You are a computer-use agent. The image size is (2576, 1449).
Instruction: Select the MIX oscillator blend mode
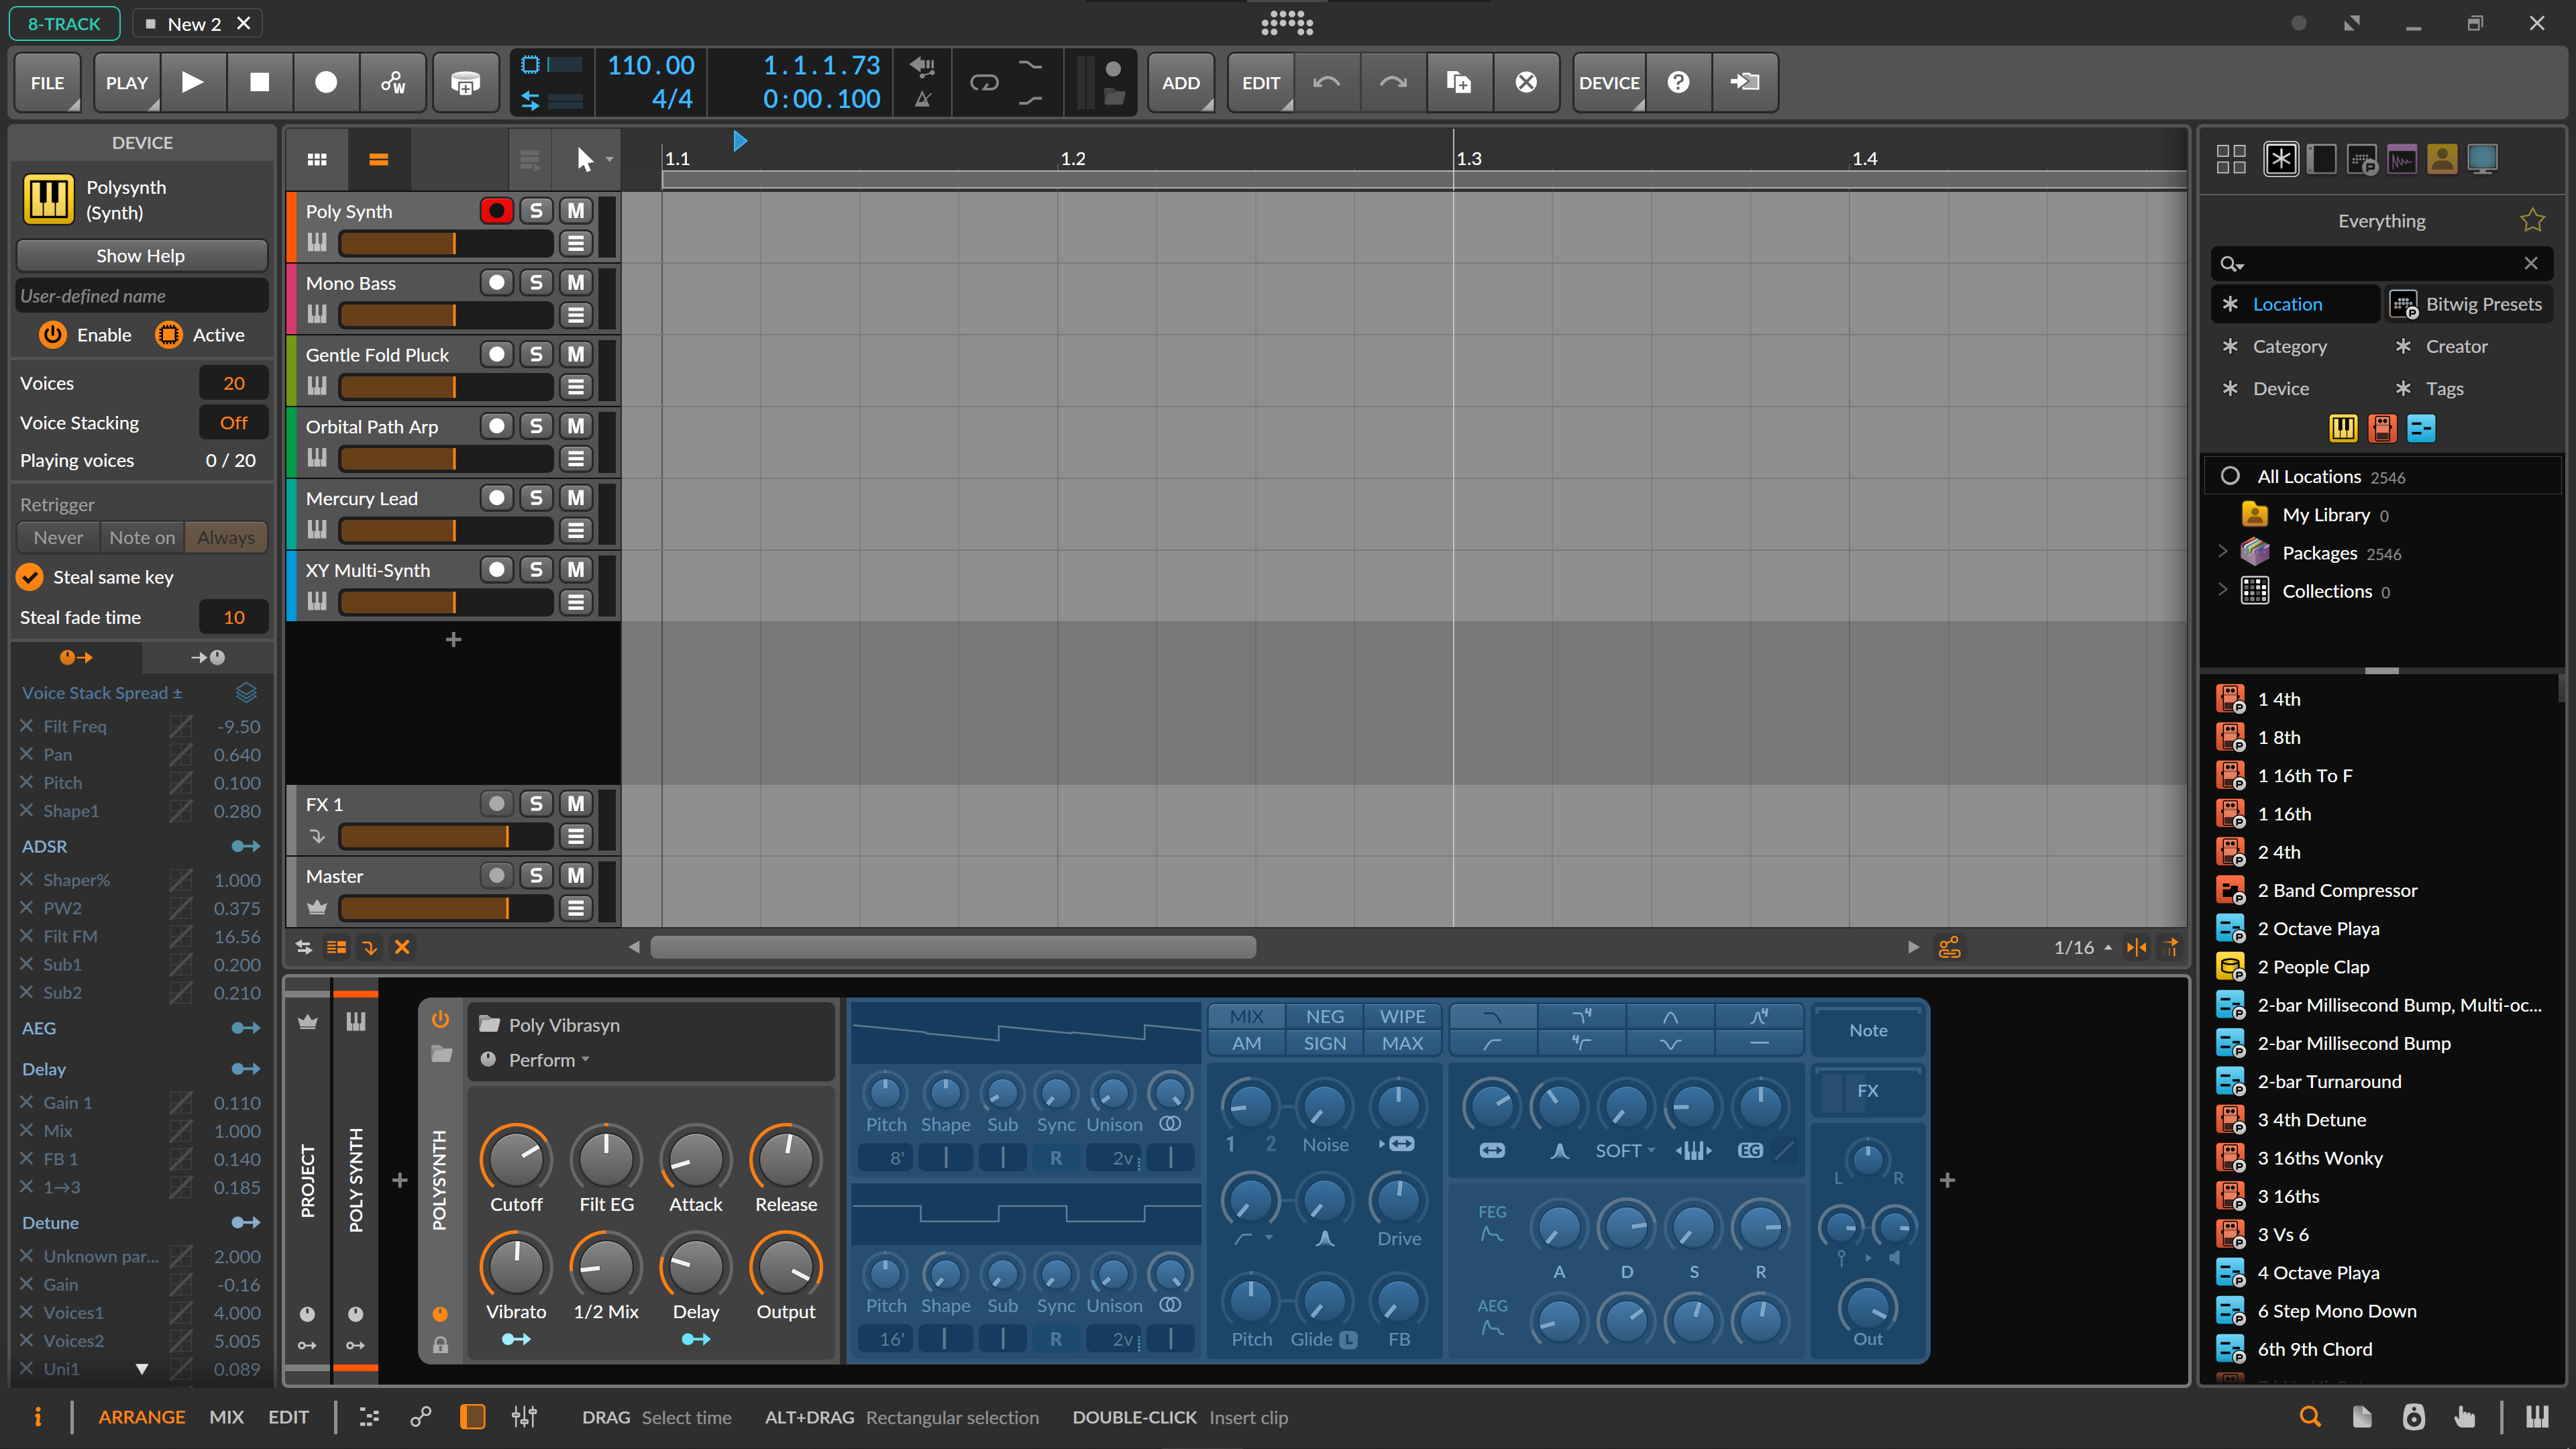point(1246,1016)
